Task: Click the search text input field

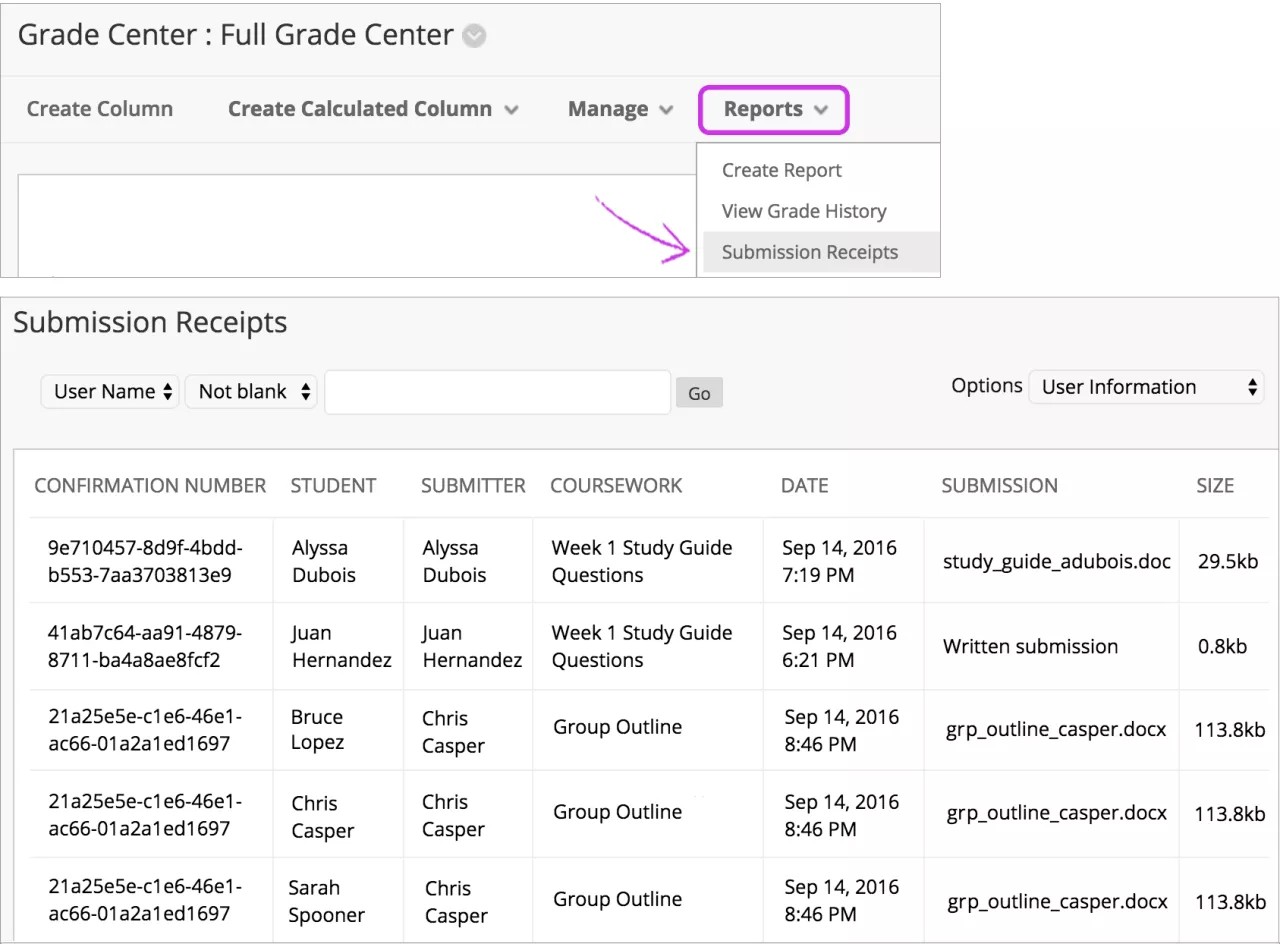Action: point(497,392)
